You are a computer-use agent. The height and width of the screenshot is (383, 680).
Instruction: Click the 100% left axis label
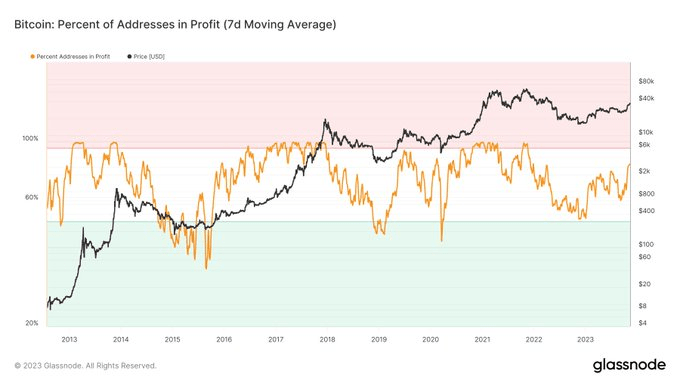click(30, 138)
